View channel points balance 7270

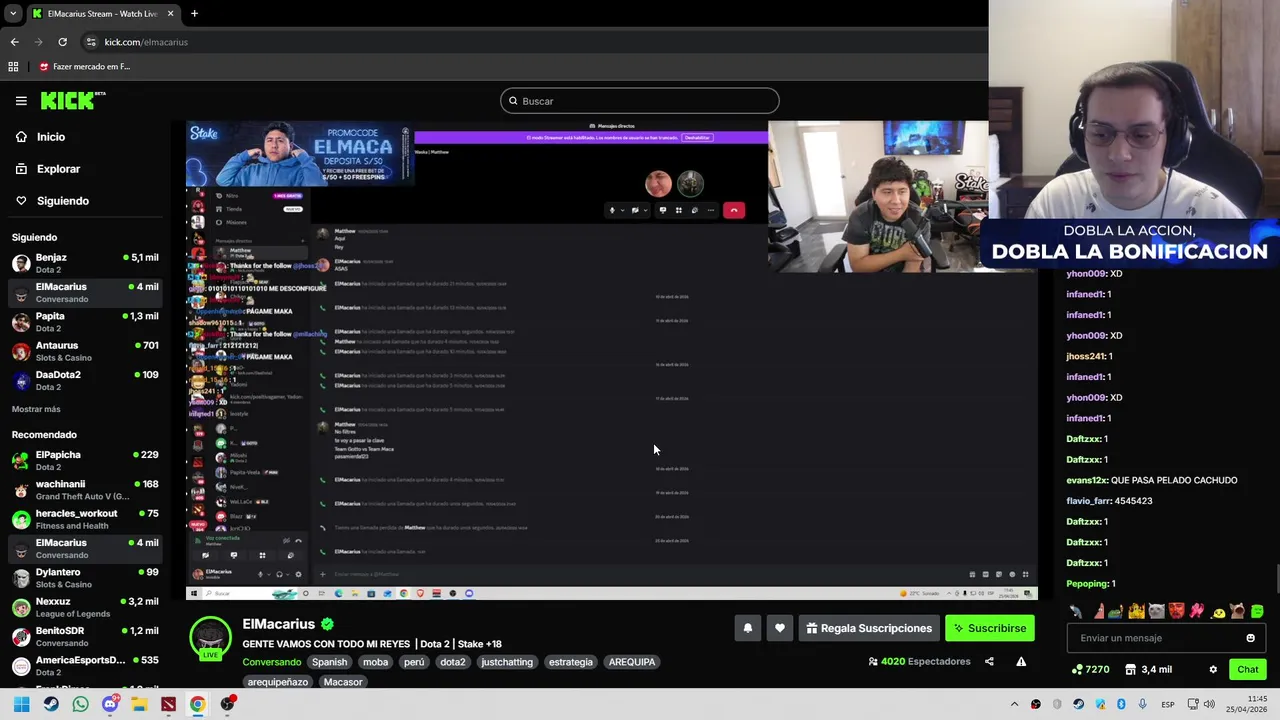pyautogui.click(x=1090, y=669)
